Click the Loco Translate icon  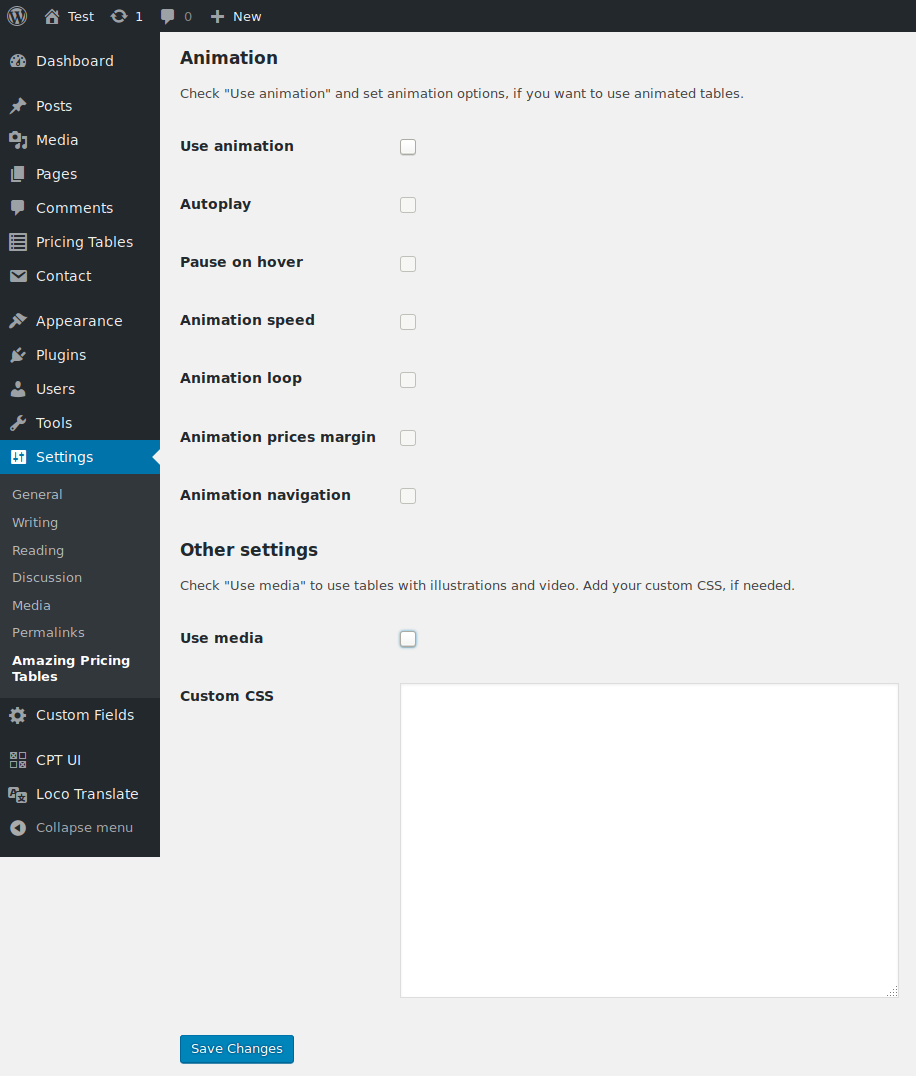(19, 794)
